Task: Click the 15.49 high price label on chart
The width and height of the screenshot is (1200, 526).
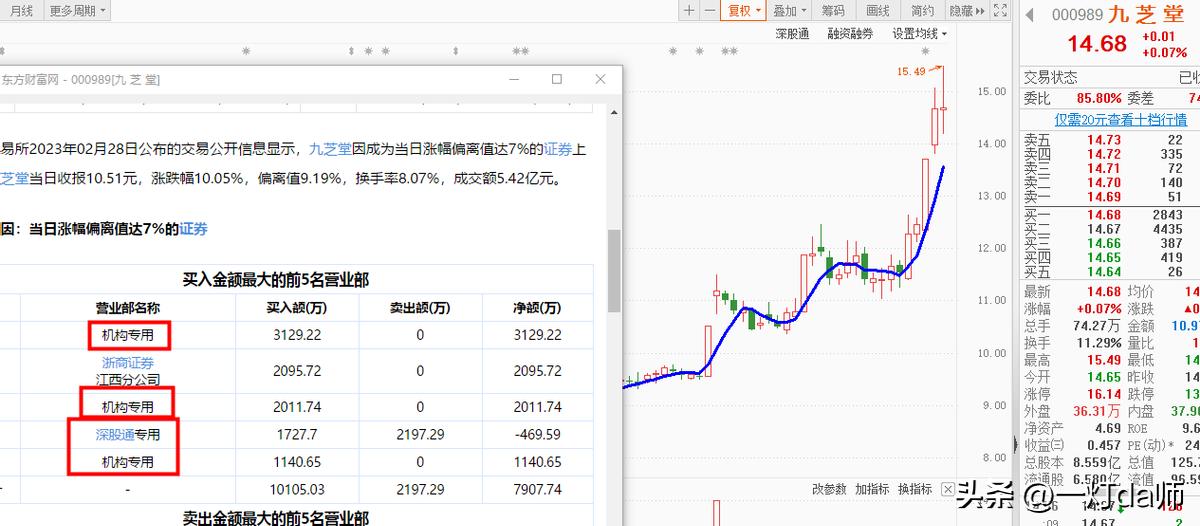Action: tap(911, 71)
